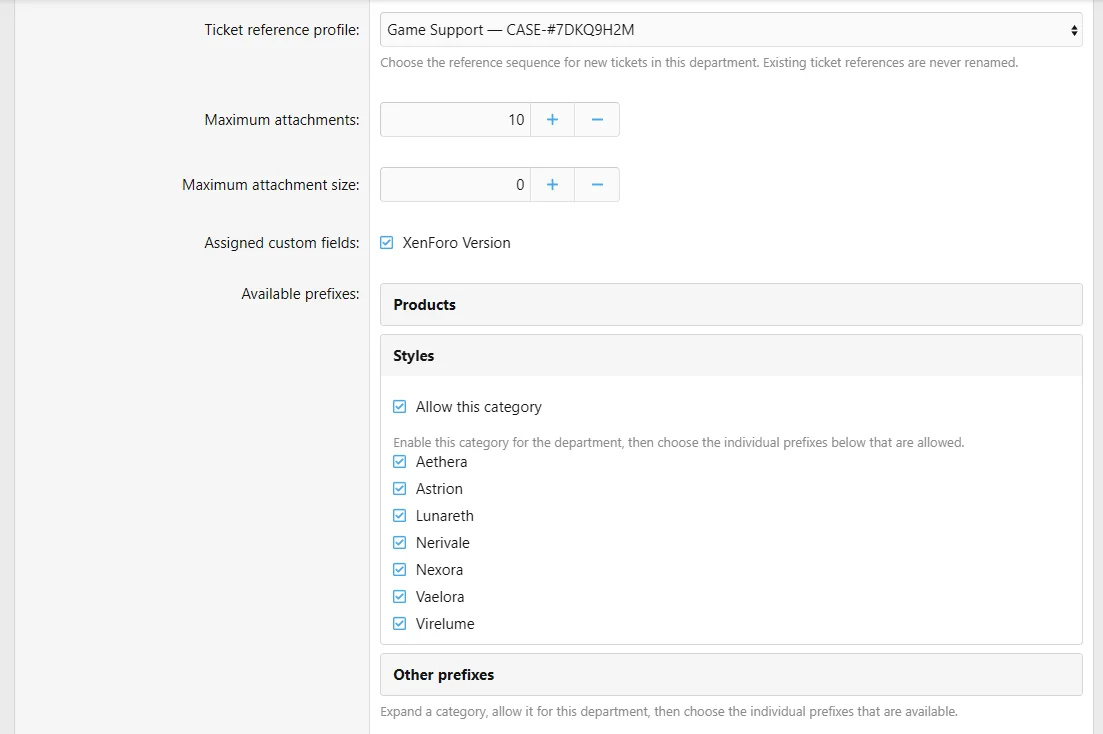Expand the Other prefixes category
This screenshot has height=734, width=1103.
(731, 674)
